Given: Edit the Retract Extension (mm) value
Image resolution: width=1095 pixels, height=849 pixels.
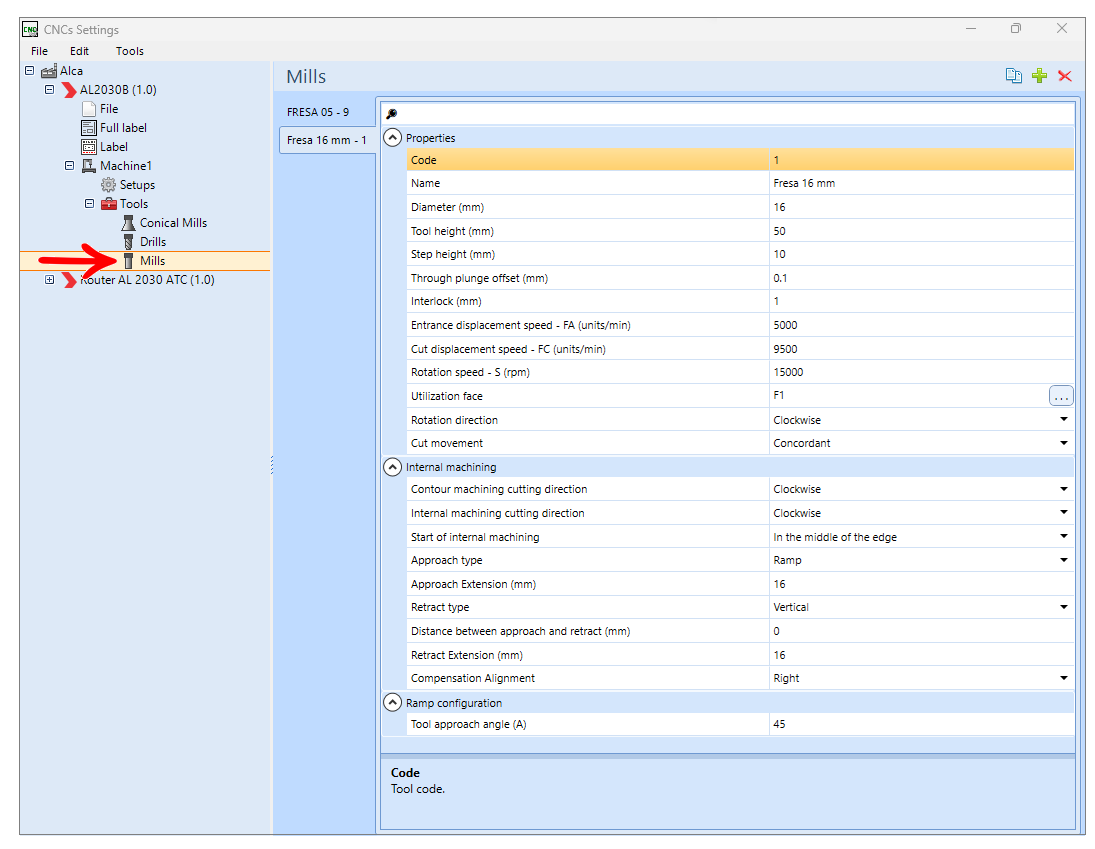Looking at the screenshot, I should [x=921, y=655].
